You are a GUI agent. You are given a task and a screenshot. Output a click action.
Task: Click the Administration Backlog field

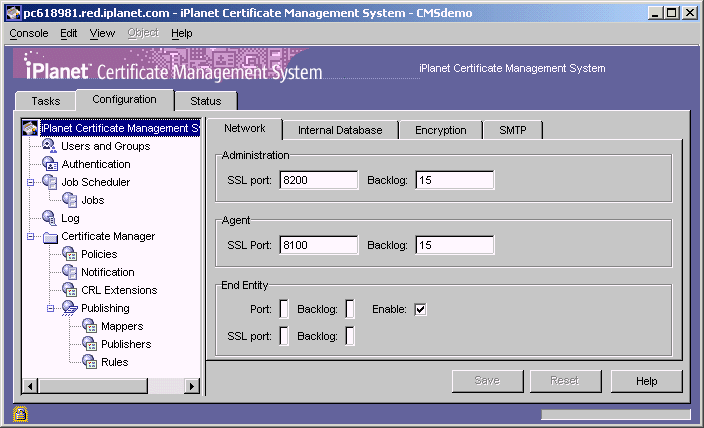[455, 180]
